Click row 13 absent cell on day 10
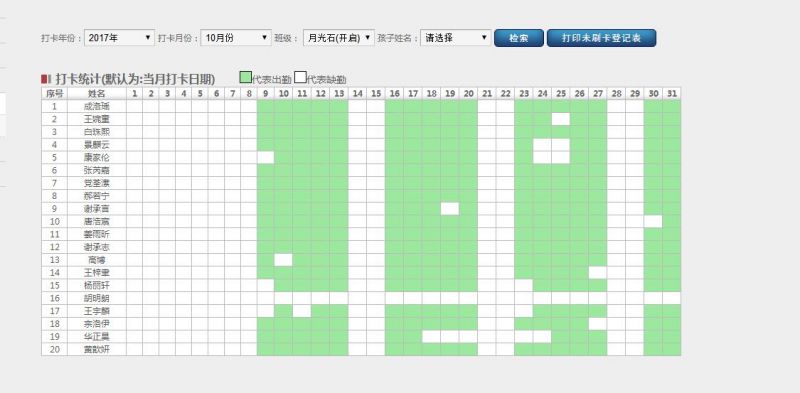This screenshot has height=393, width=800. [283, 260]
